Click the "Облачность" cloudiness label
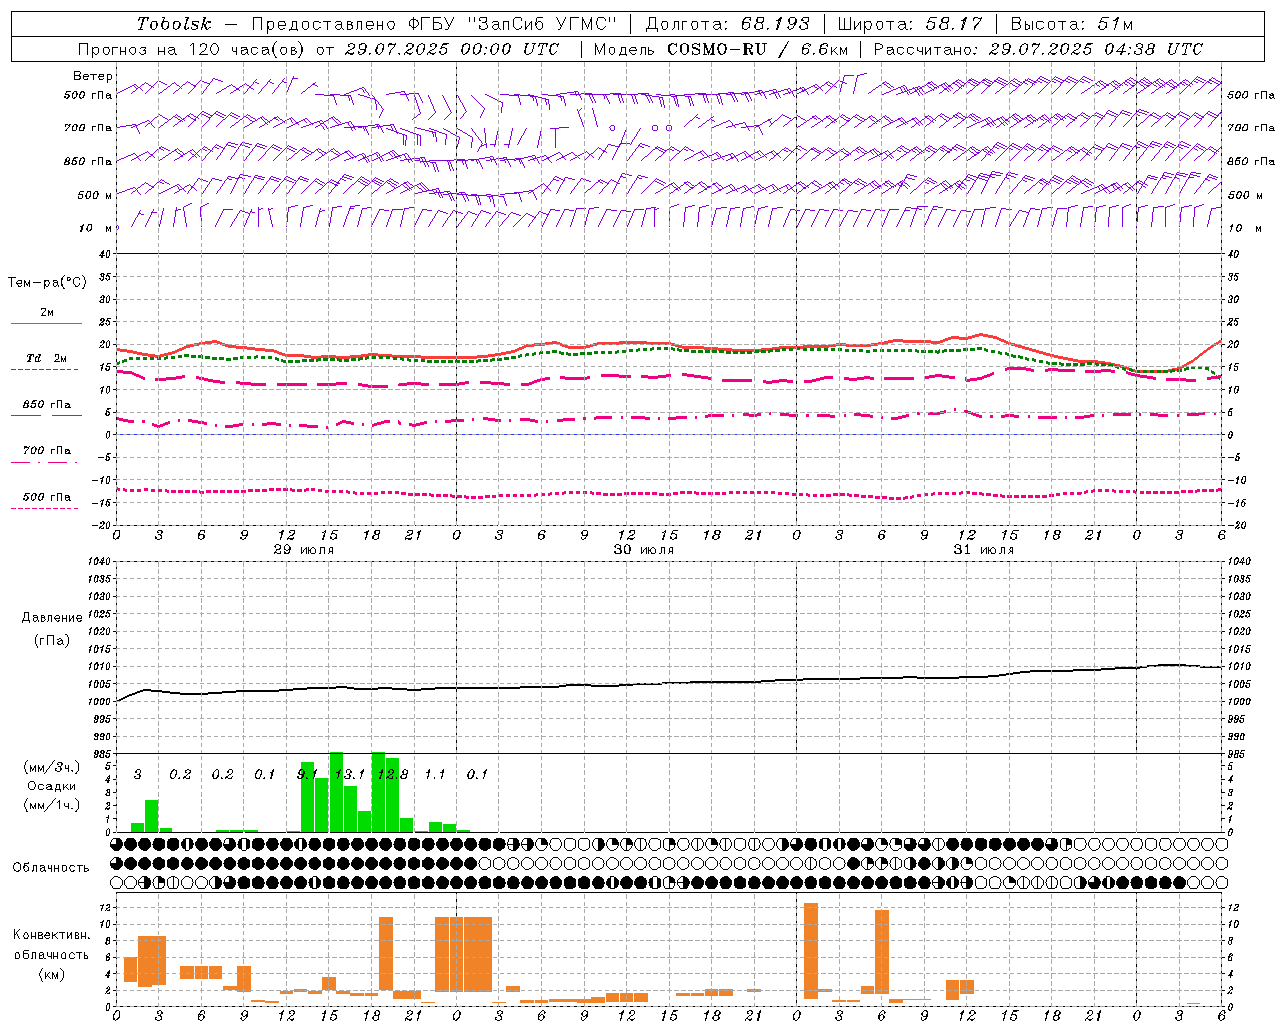Viewport: 1280px width, 1024px height. coord(50,868)
